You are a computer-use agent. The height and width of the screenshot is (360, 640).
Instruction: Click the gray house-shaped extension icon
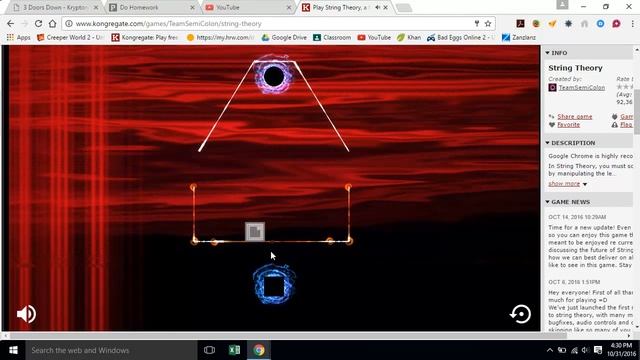tap(584, 24)
